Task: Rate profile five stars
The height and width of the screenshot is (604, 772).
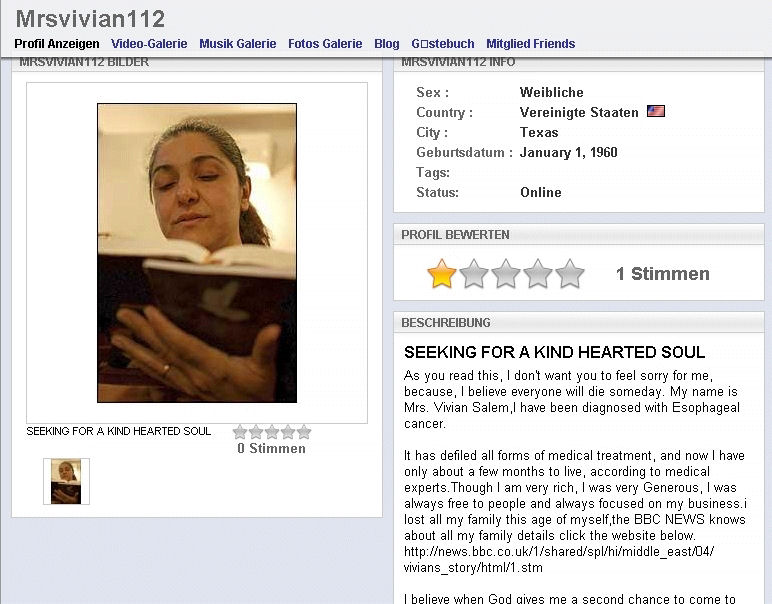Action: tap(570, 274)
